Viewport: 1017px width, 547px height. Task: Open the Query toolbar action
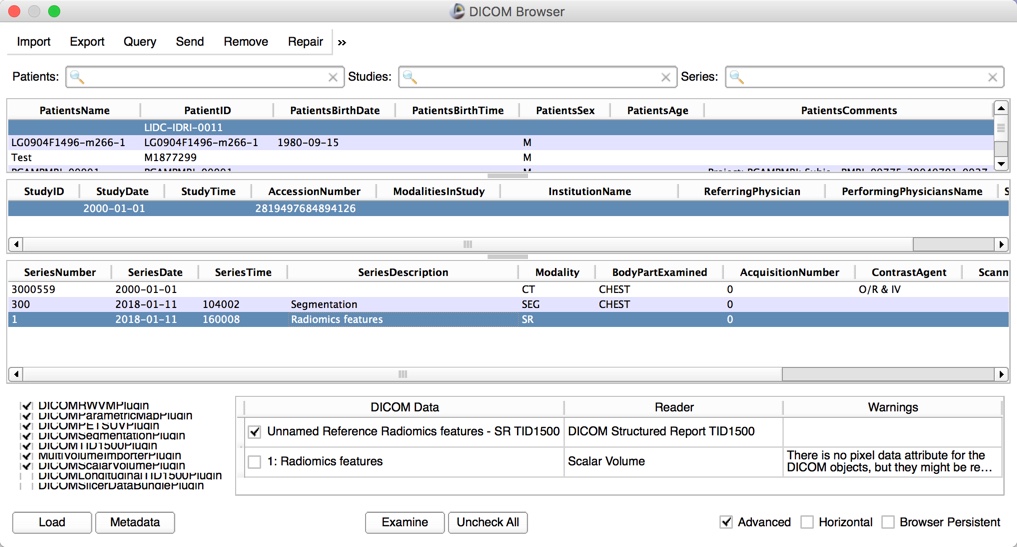[x=139, y=42]
